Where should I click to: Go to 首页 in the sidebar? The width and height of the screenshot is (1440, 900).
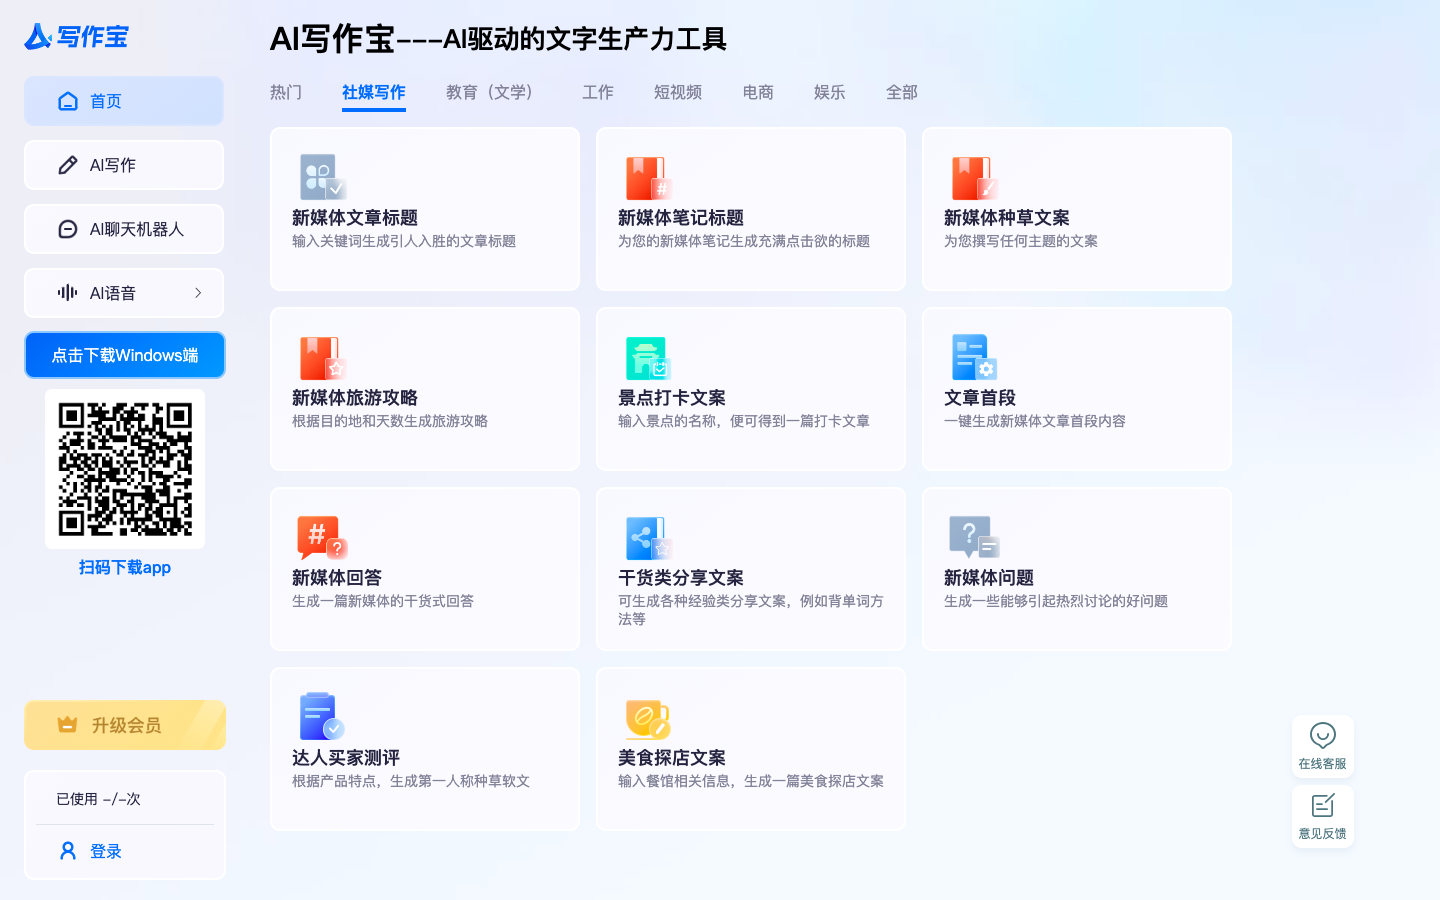pyautogui.click(x=124, y=101)
